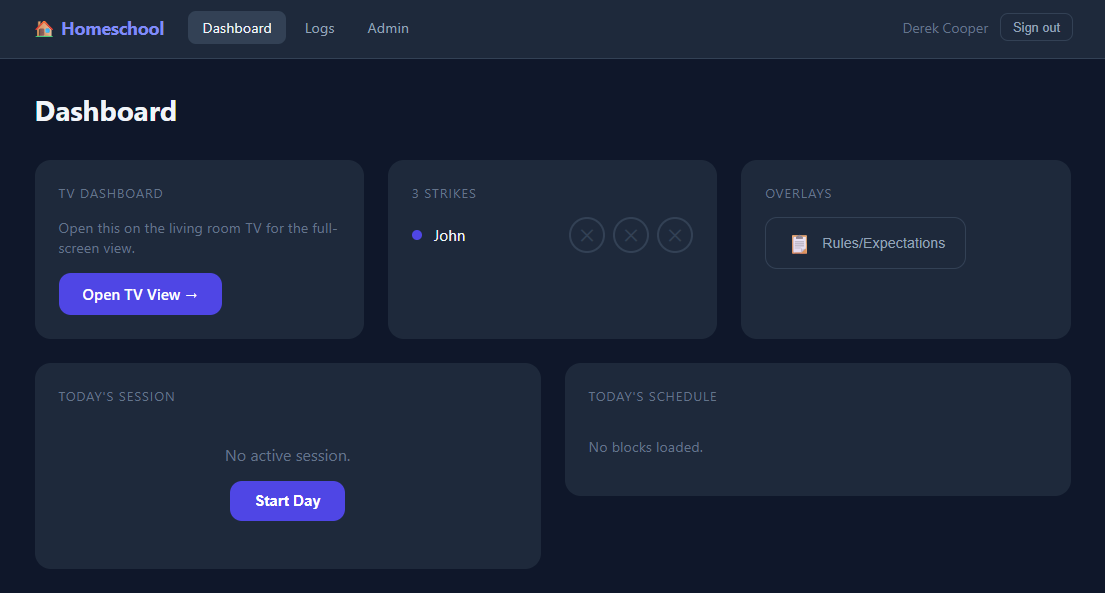The height and width of the screenshot is (593, 1105).
Task: Go to the Admin tab
Action: click(388, 28)
